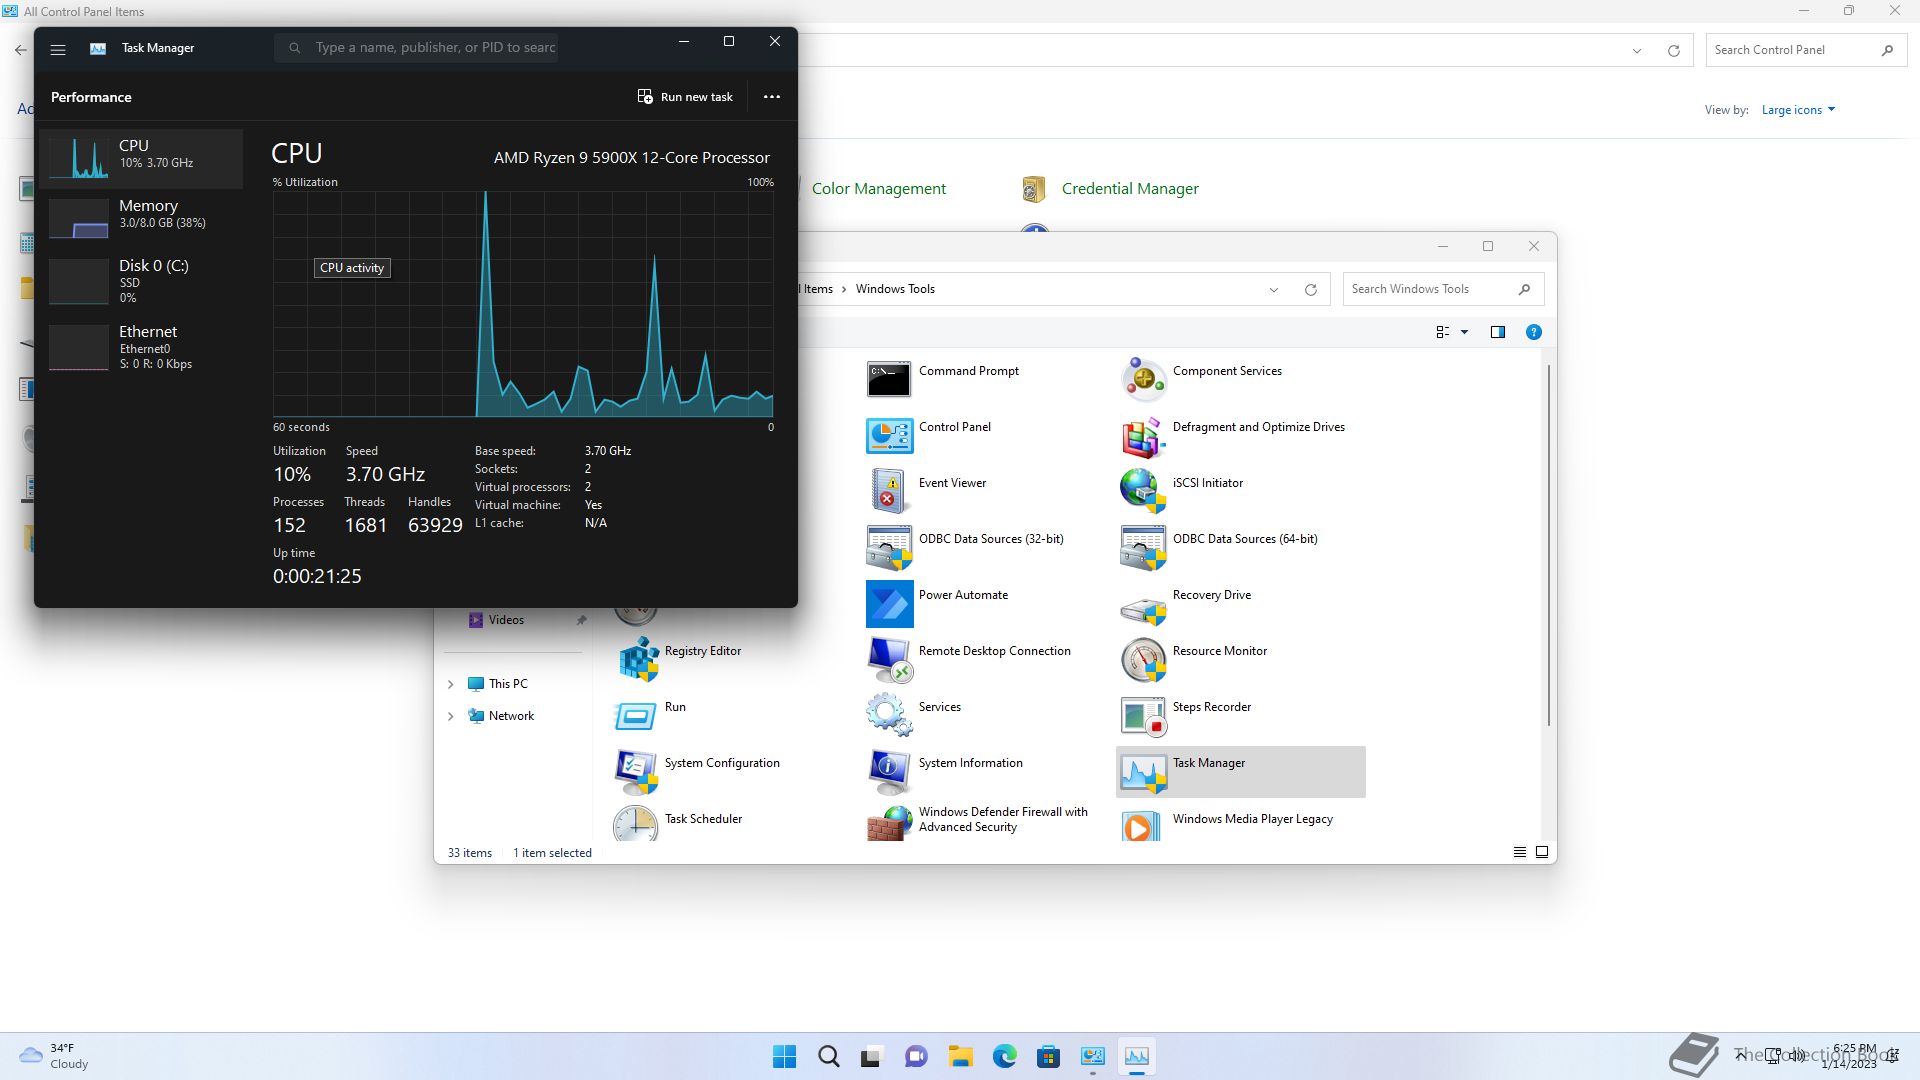This screenshot has width=1920, height=1080.
Task: Open the Run icon in Windows Tools
Action: click(635, 716)
